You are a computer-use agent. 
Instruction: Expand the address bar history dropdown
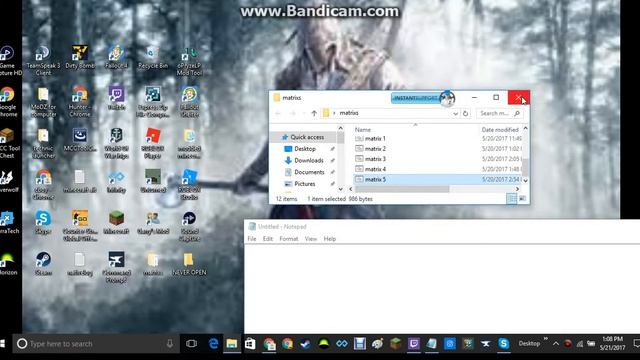[x=456, y=113]
